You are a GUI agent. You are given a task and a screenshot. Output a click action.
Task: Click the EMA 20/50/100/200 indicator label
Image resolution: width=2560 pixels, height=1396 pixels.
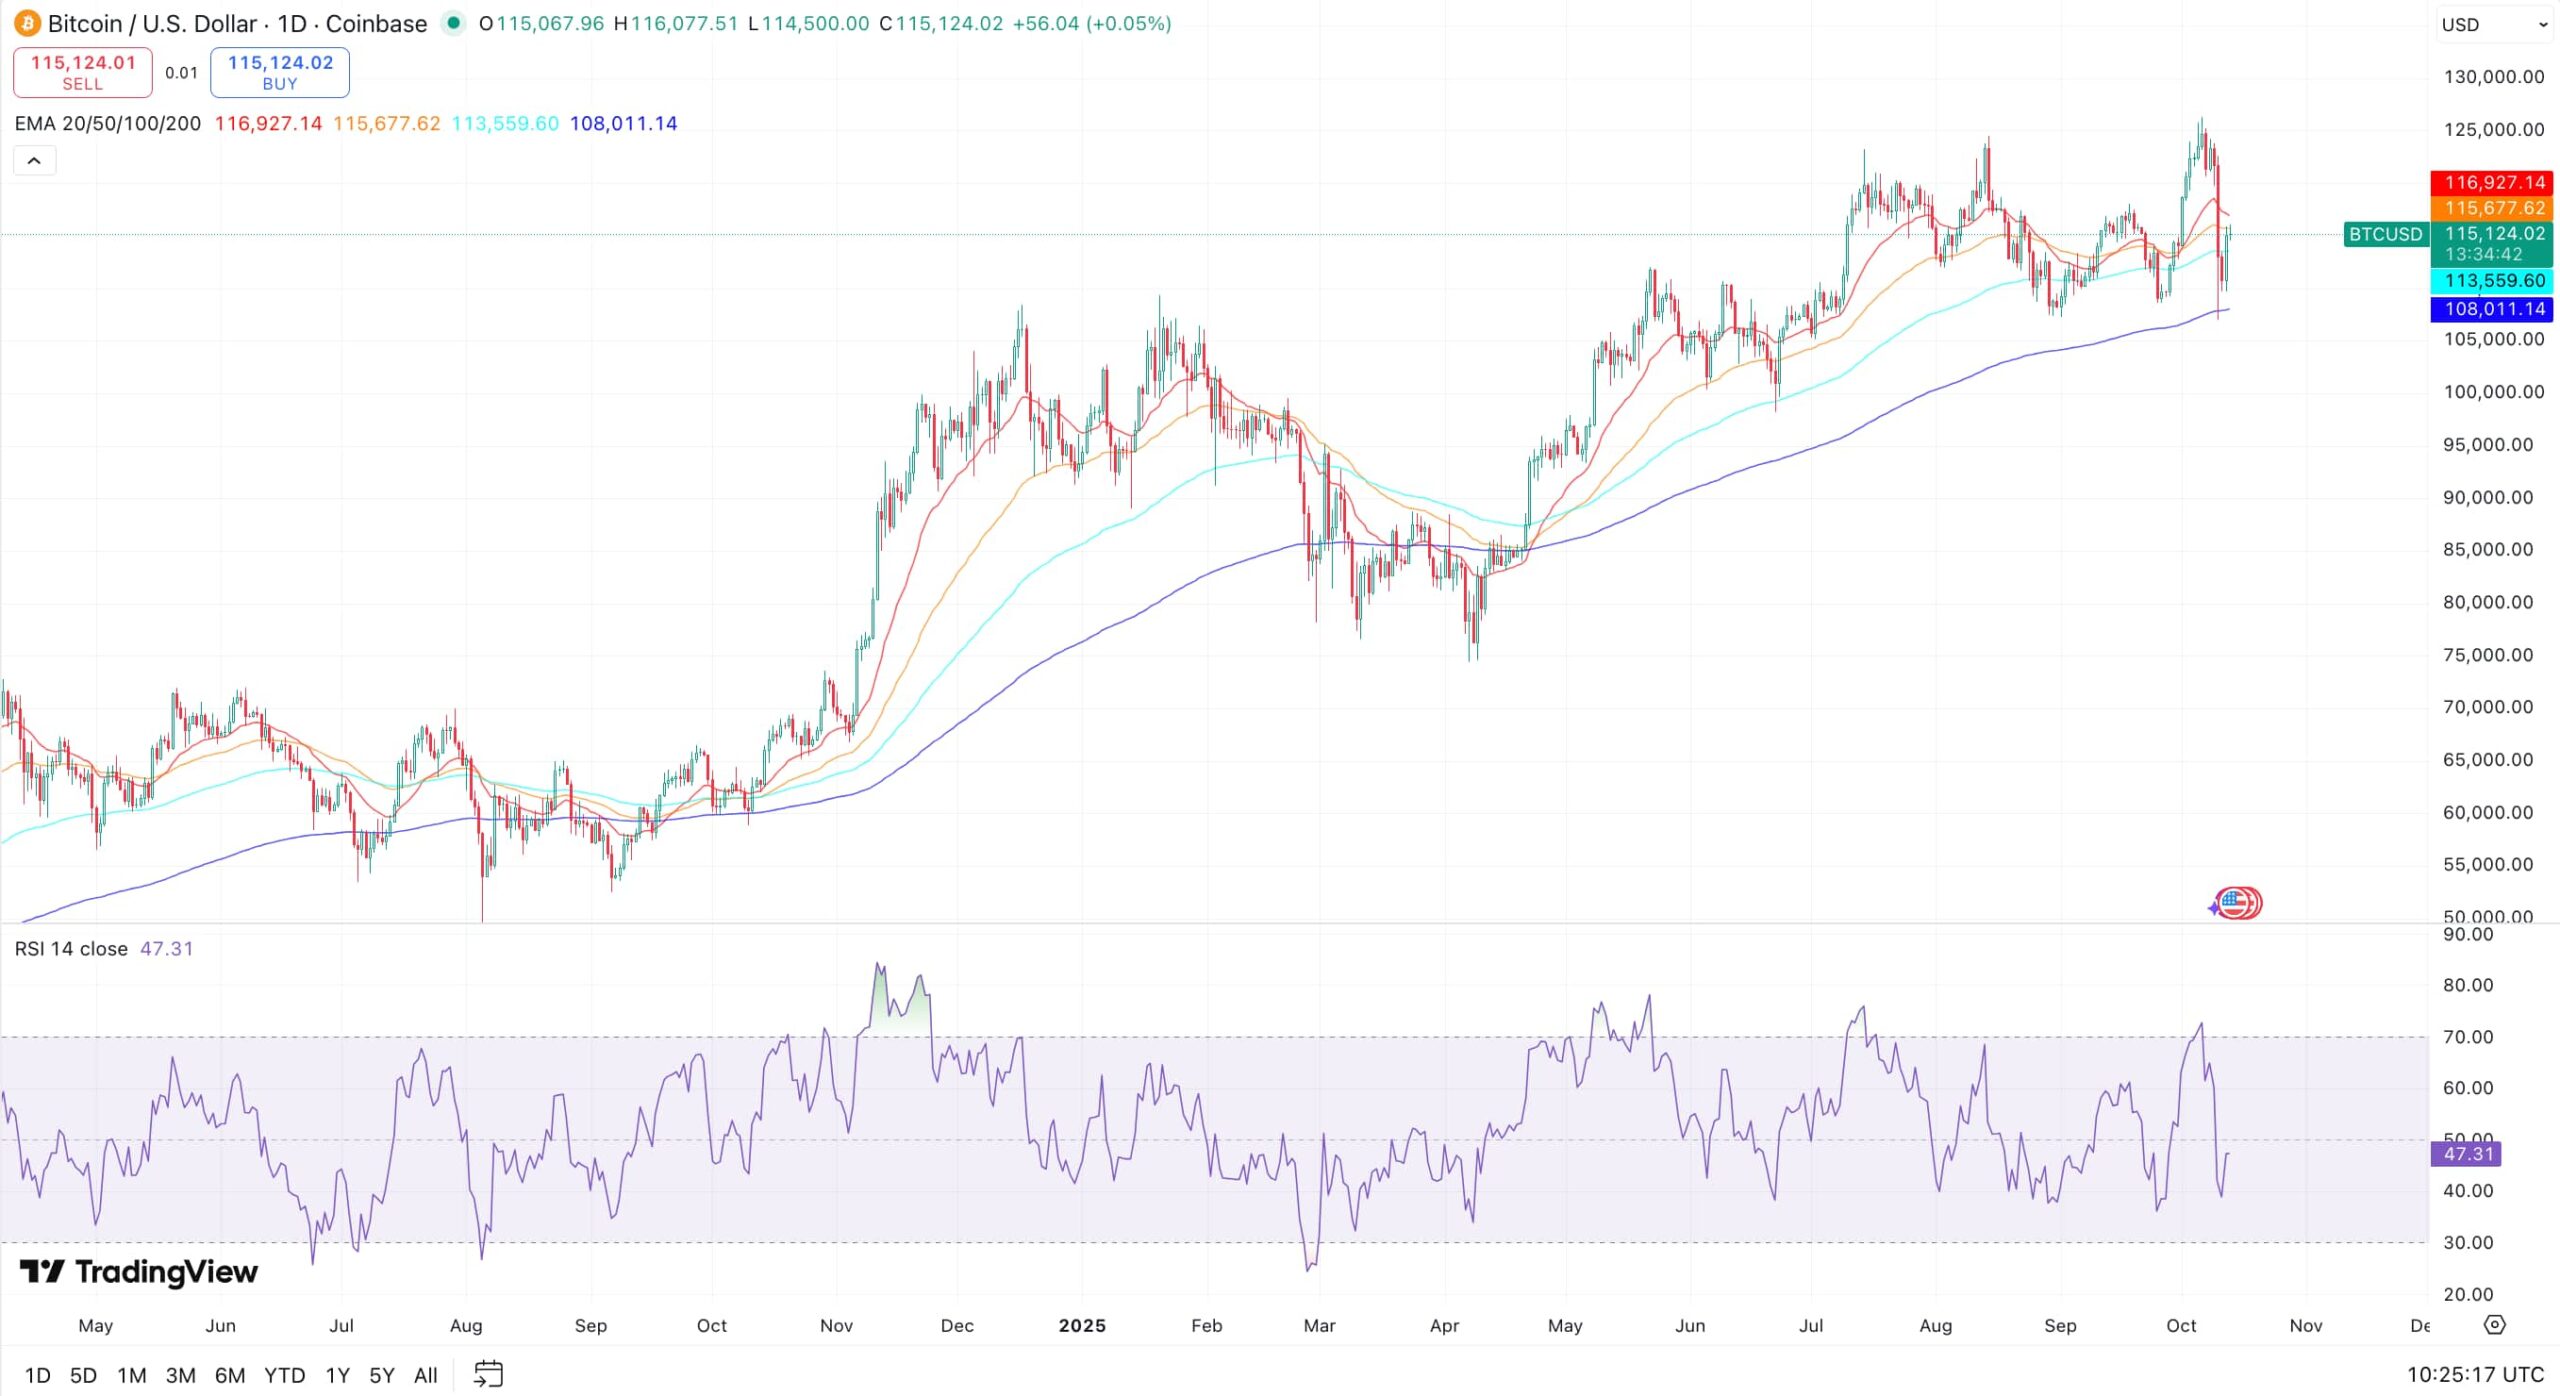tap(108, 123)
